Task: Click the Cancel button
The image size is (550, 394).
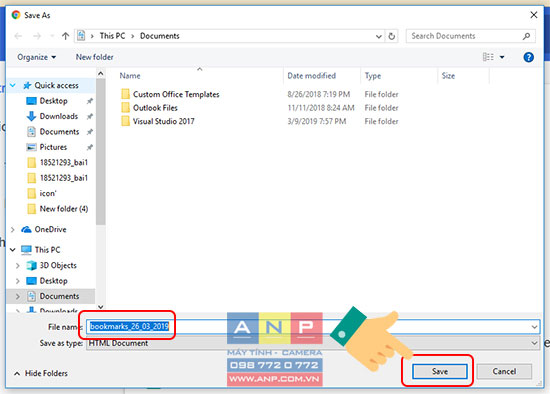Action: 504,371
